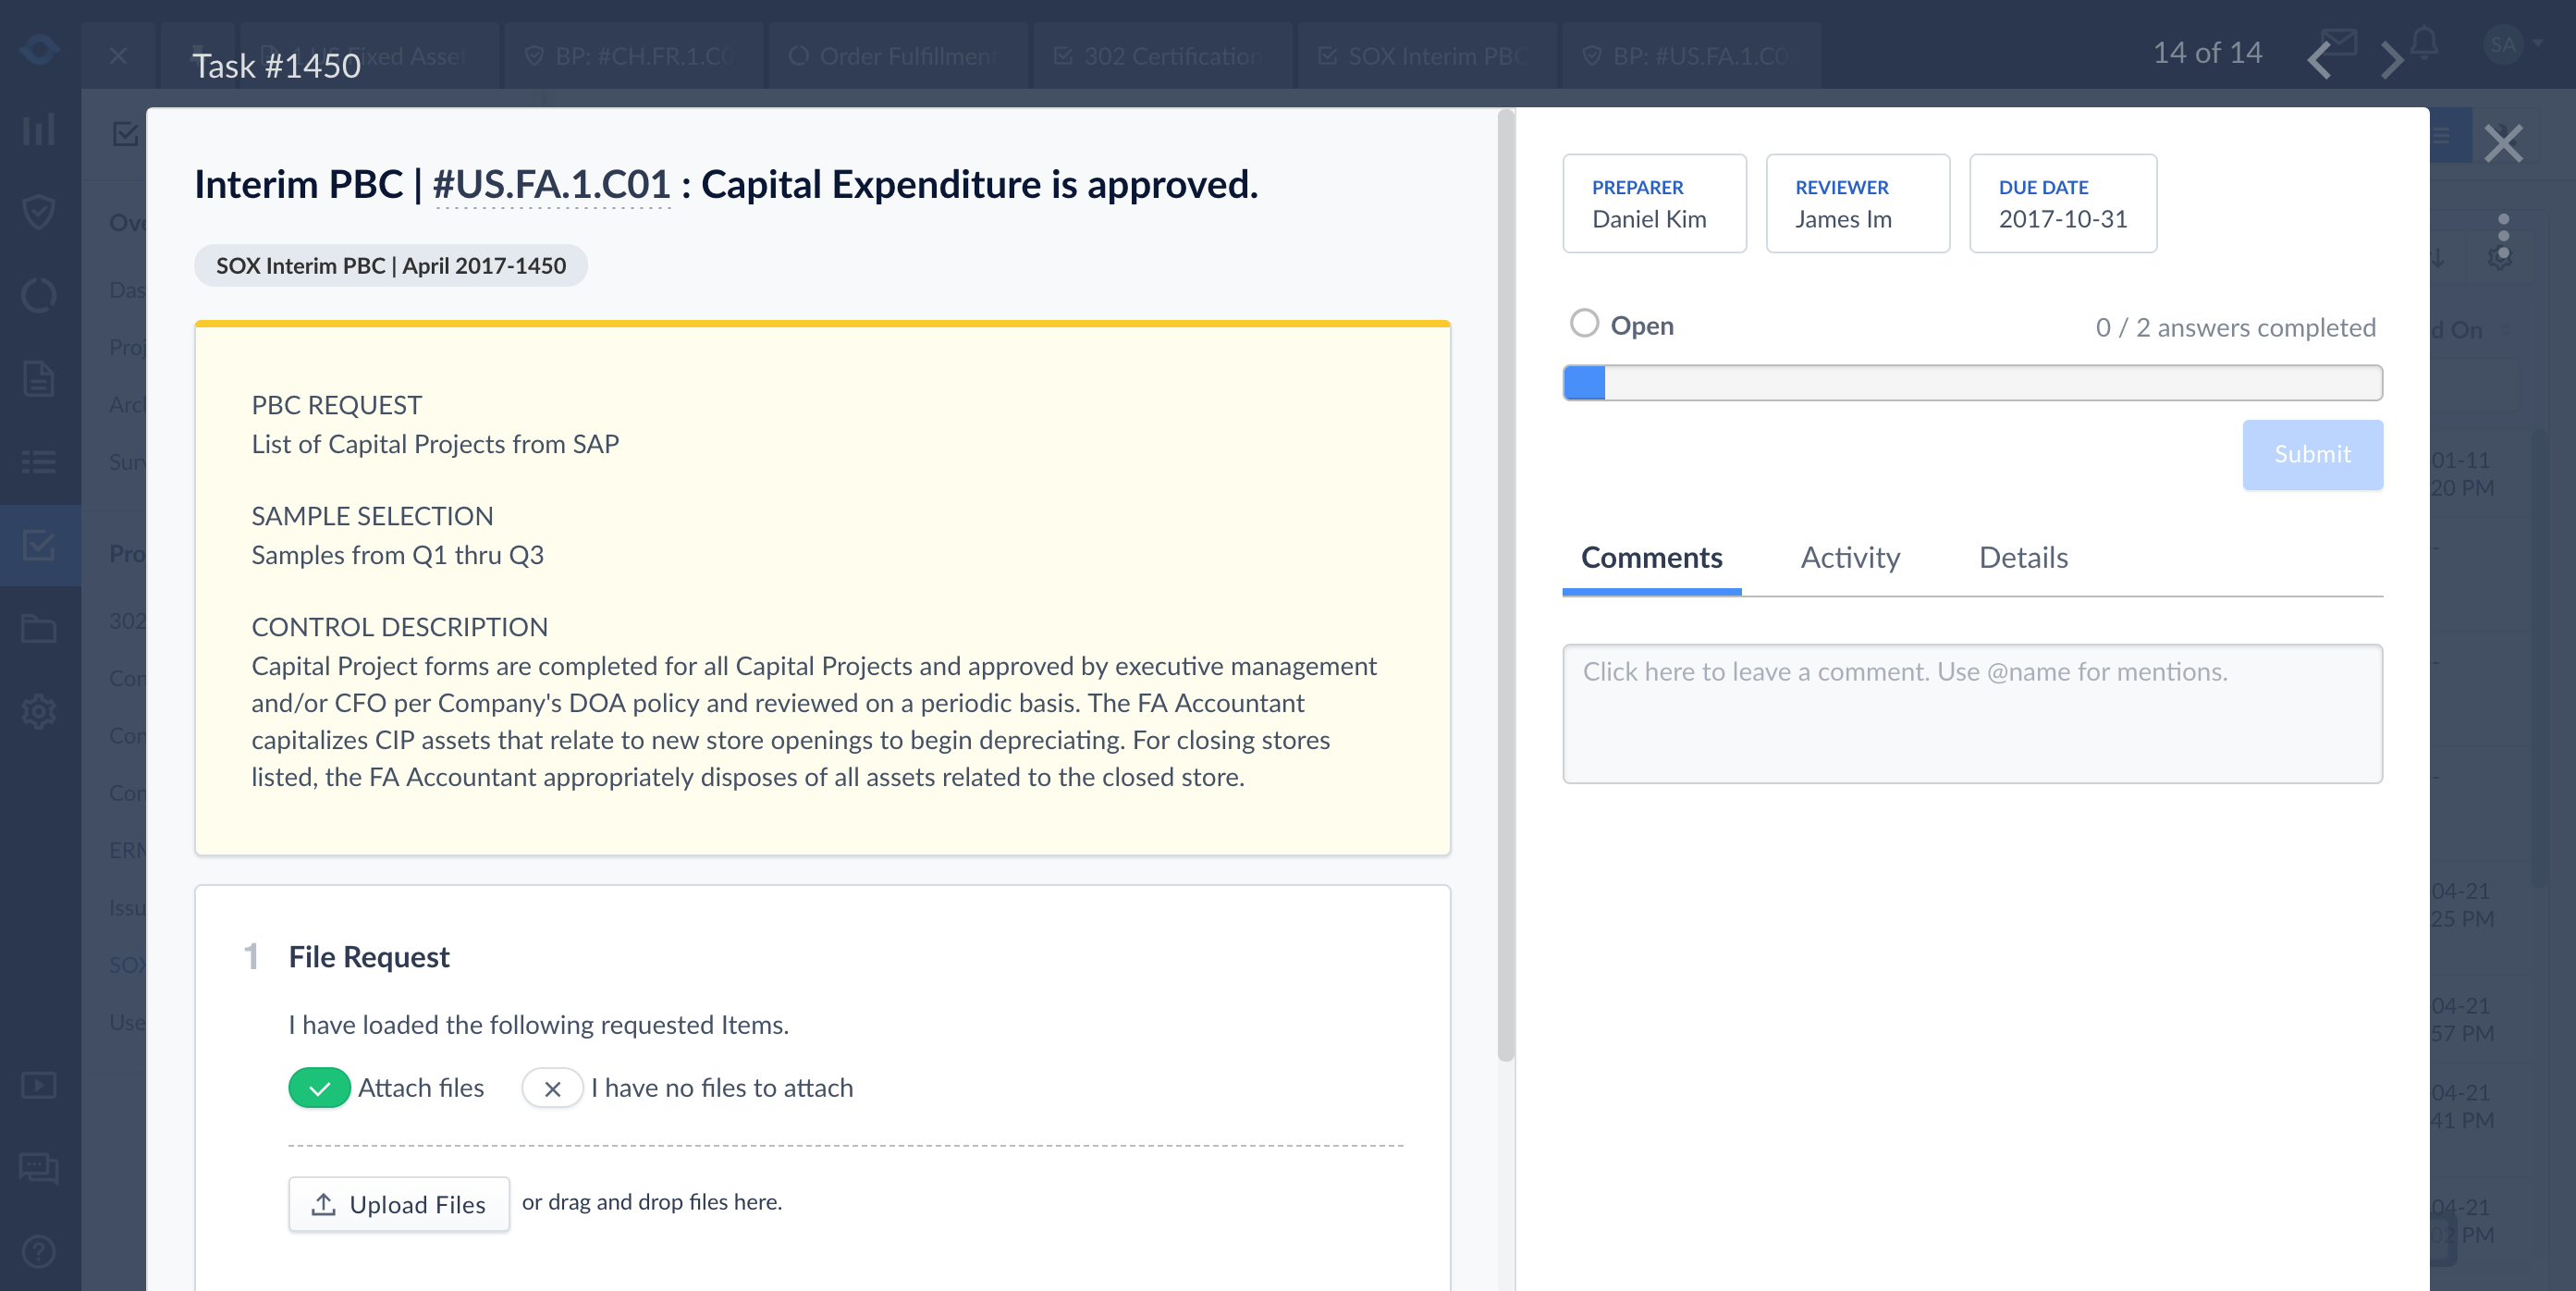This screenshot has width=2576, height=1291.
Task: Mark the Open status radio button
Action: click(1584, 324)
